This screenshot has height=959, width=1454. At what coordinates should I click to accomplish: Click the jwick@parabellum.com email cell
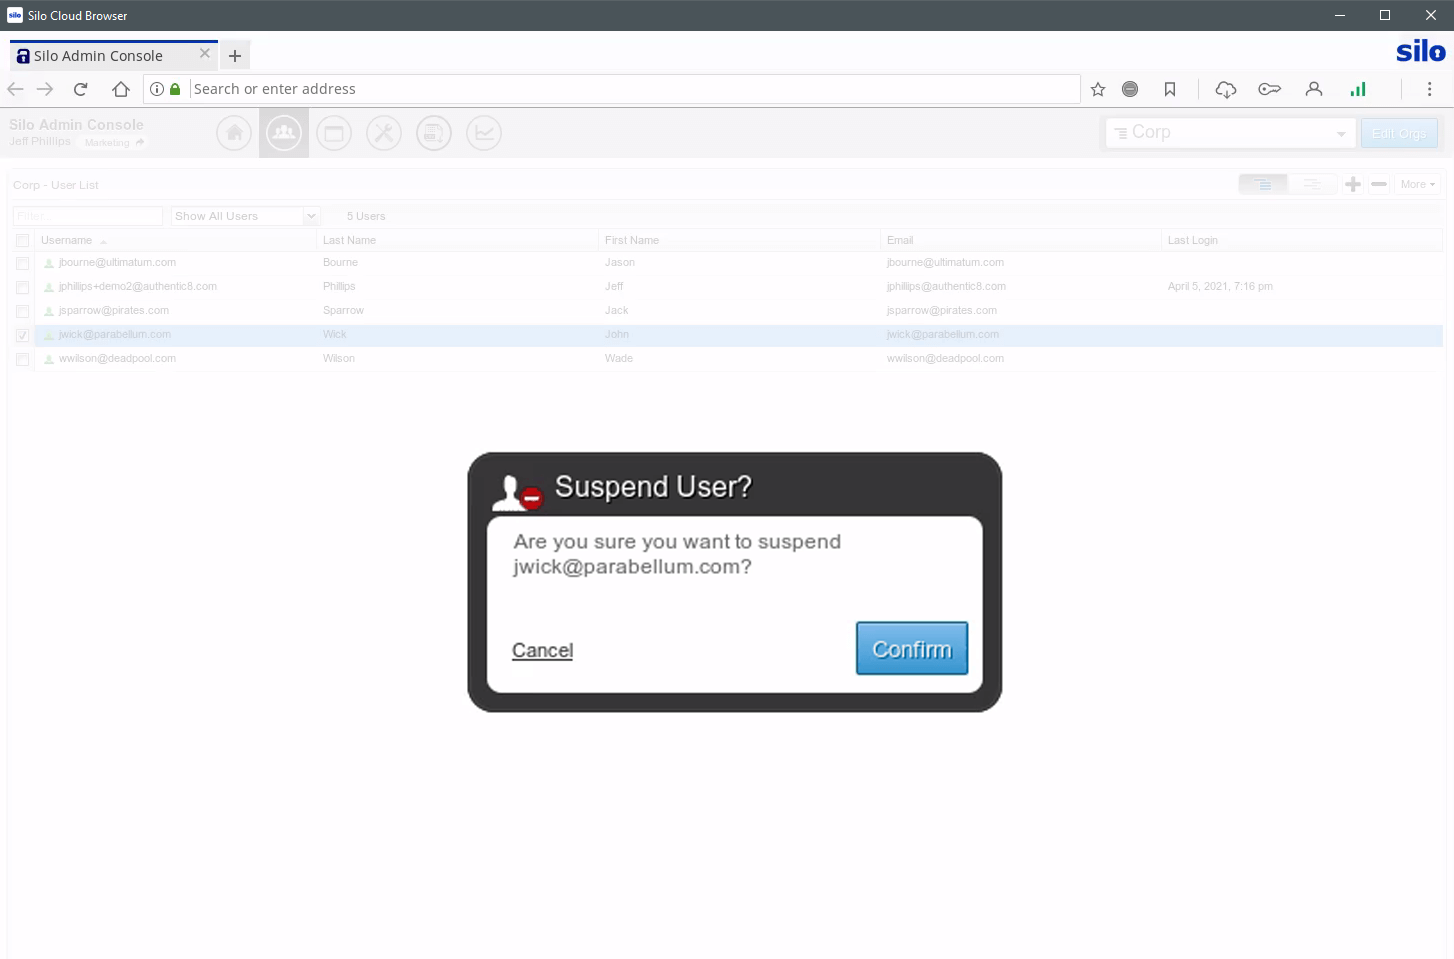pos(943,334)
